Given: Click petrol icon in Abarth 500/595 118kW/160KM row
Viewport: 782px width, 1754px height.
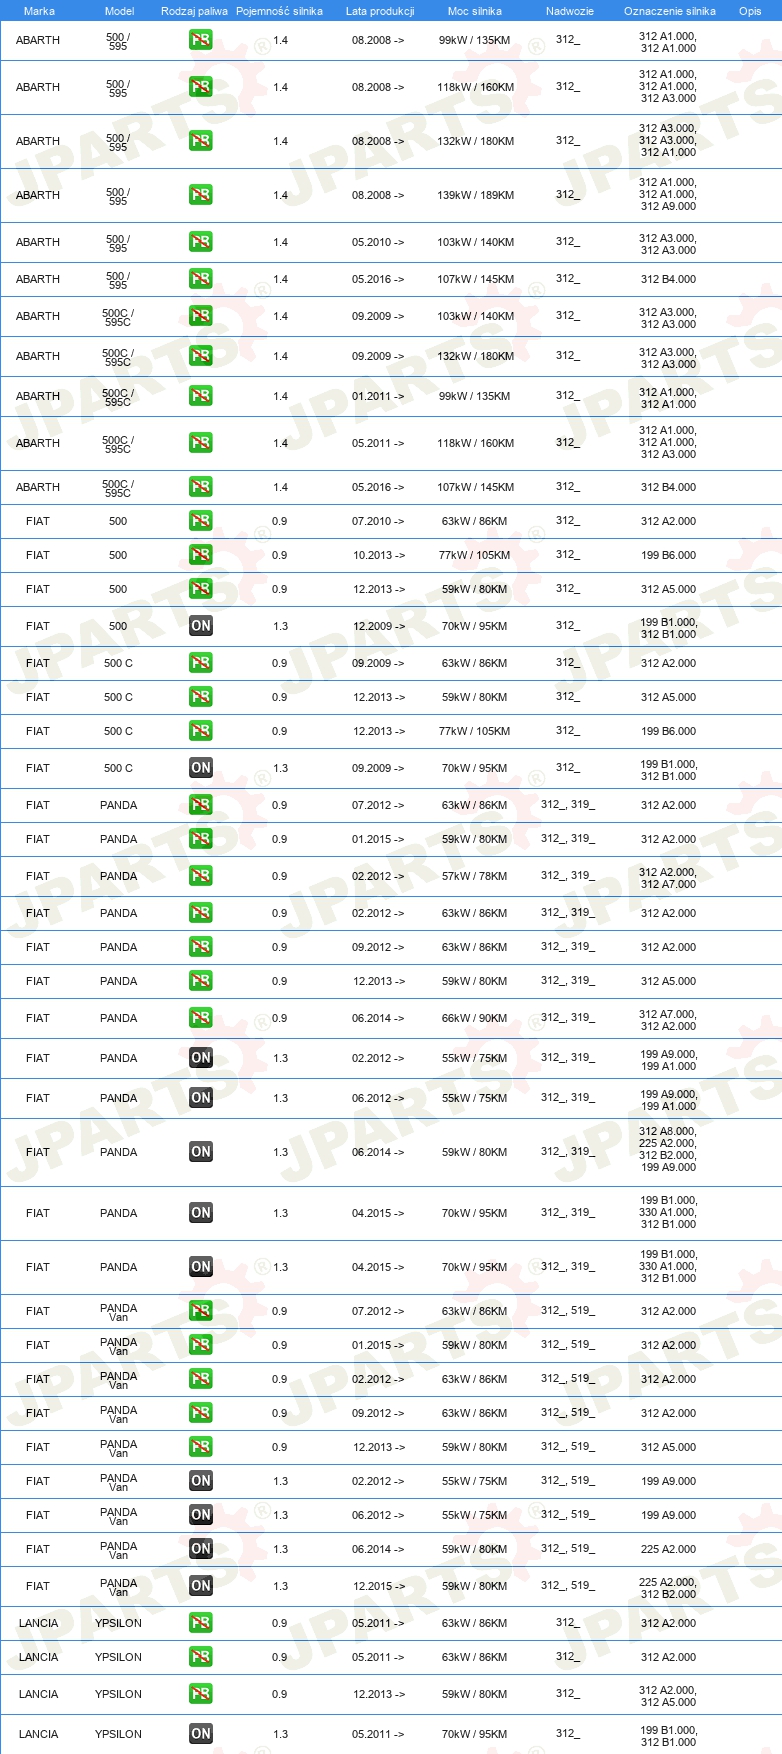Looking at the screenshot, I should (x=201, y=87).
